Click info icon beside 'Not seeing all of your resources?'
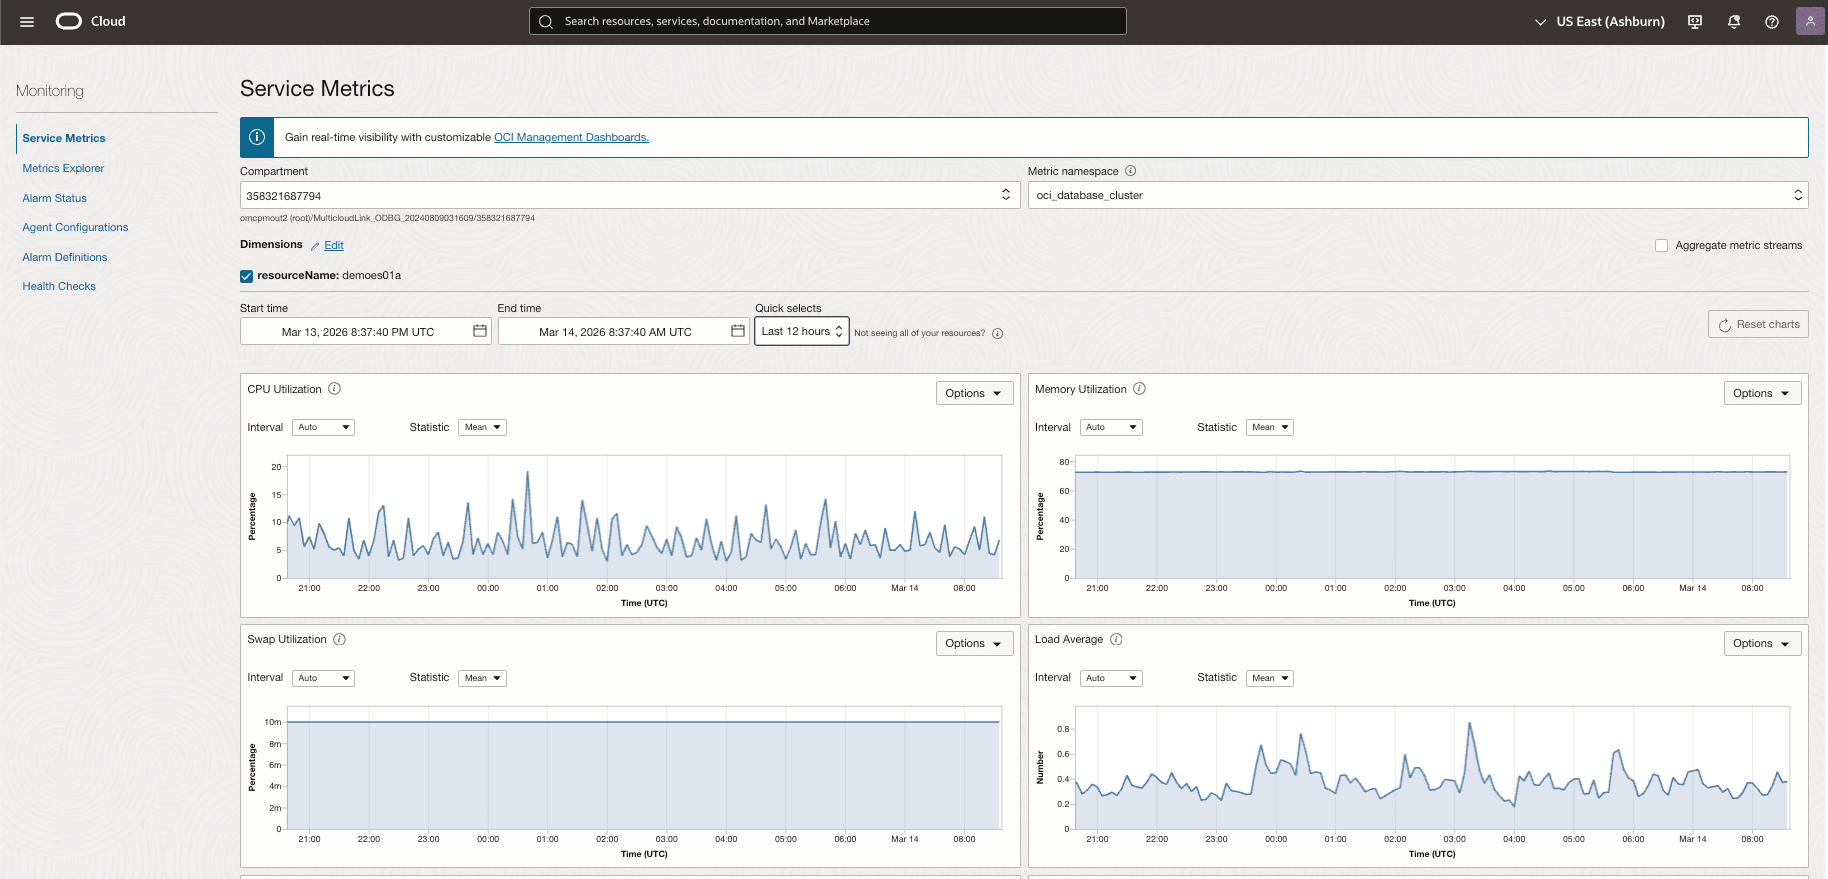This screenshot has height=879, width=1828. (x=997, y=334)
